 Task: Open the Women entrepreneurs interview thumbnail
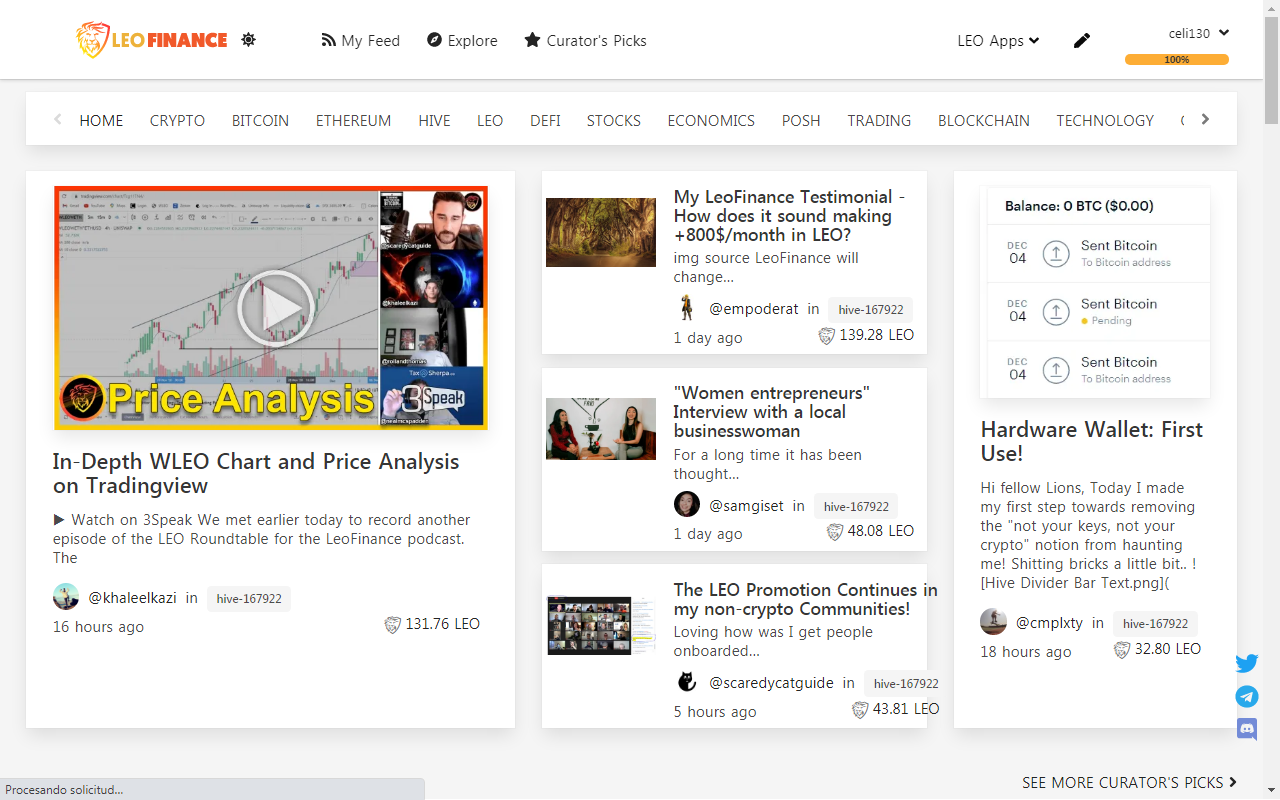point(601,429)
